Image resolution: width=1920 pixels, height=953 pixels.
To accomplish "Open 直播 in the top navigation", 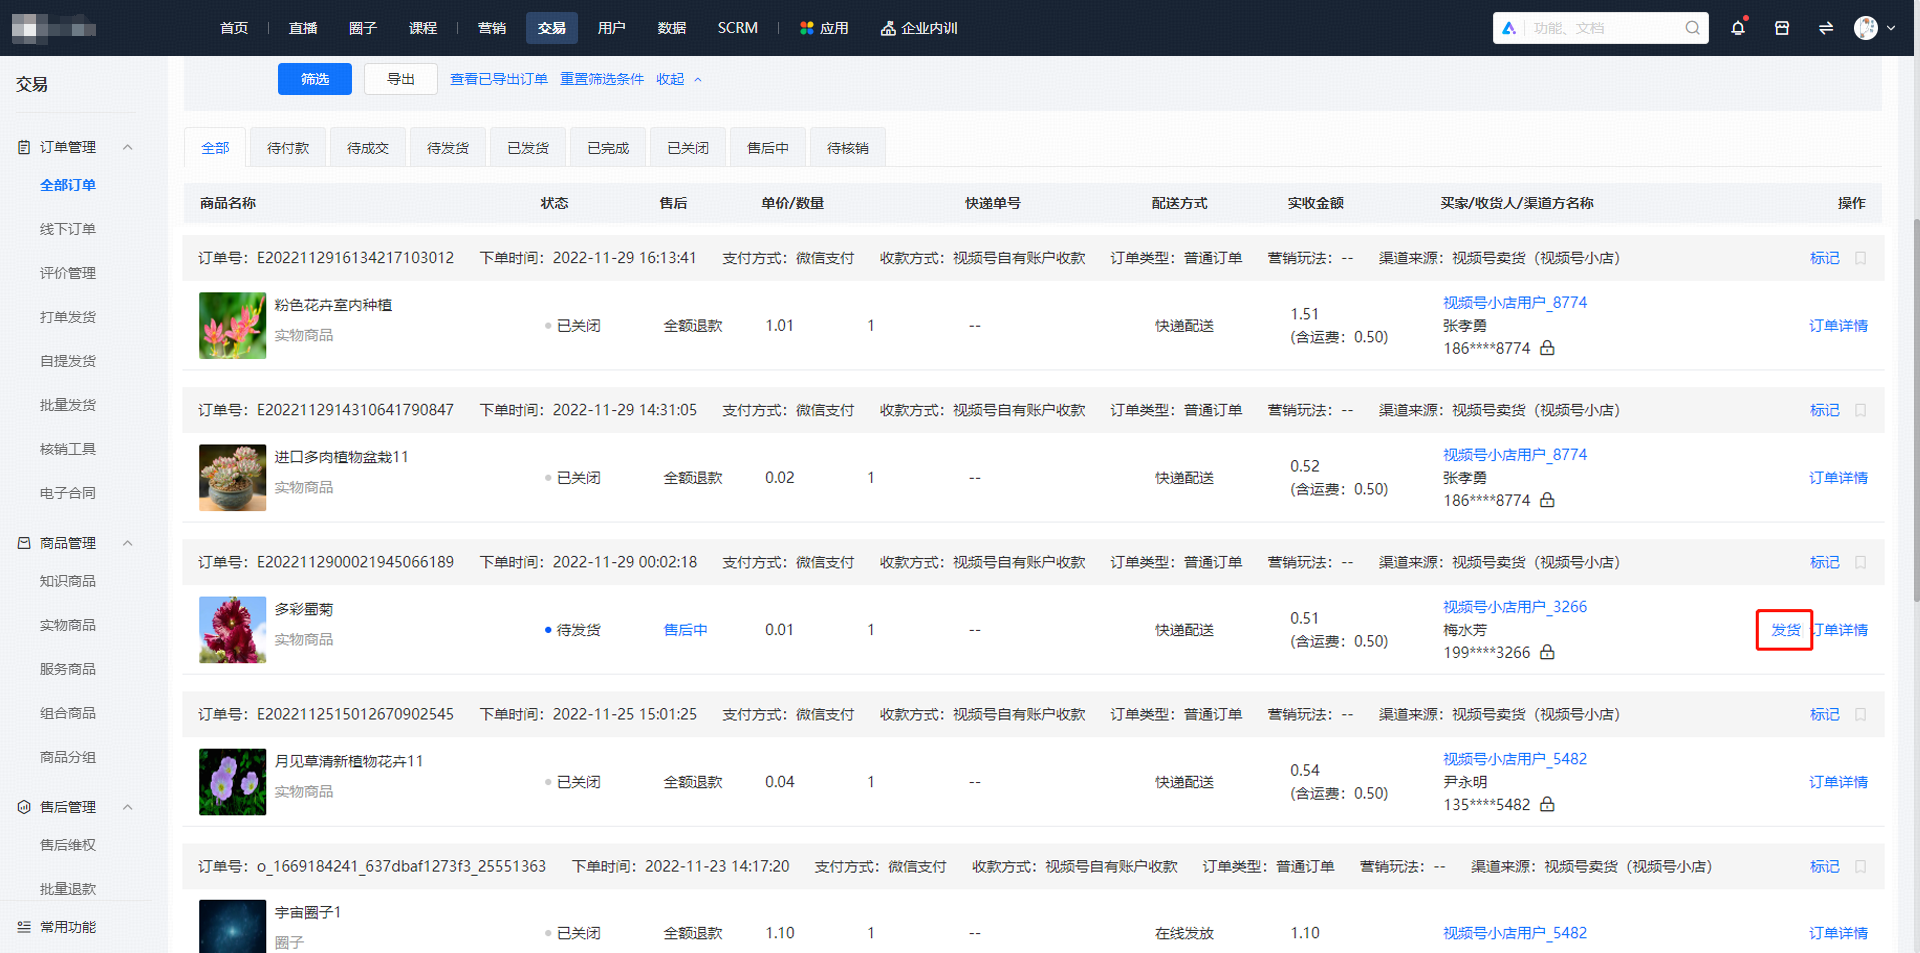I will click(x=303, y=28).
